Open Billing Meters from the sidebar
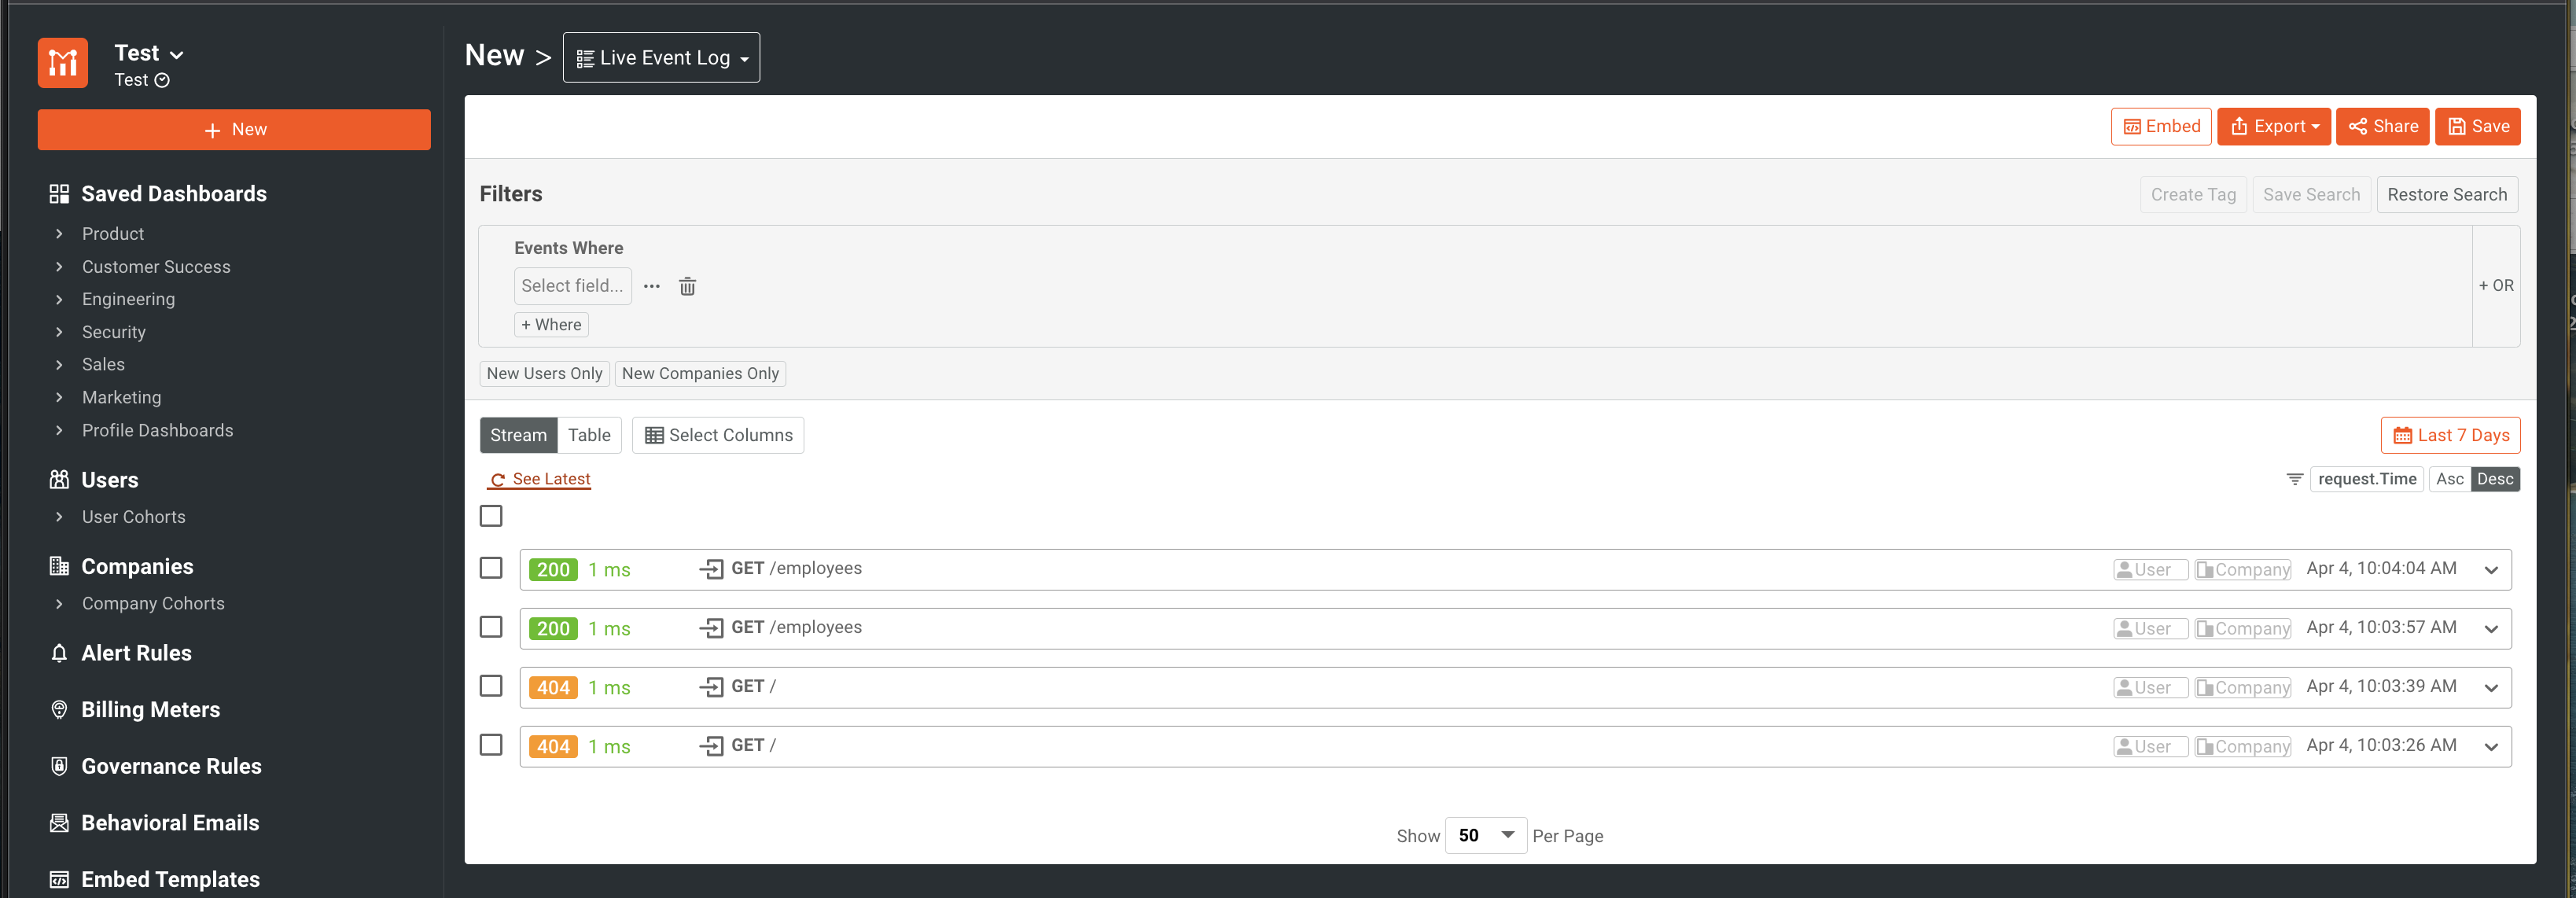The image size is (2576, 898). point(150,709)
